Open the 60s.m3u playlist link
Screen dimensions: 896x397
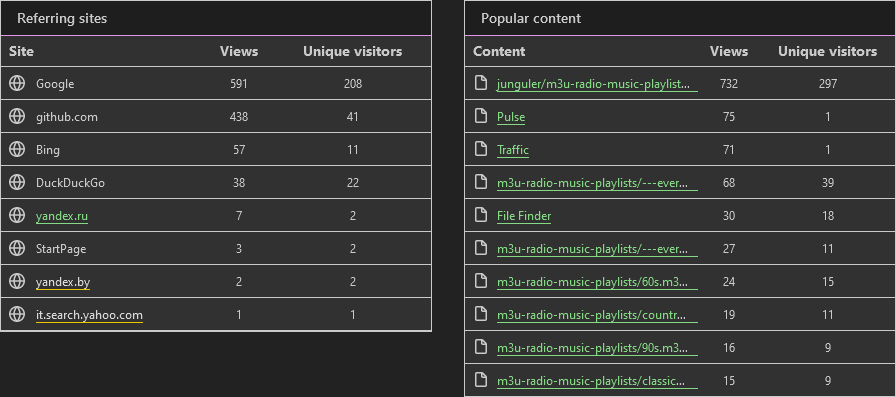click(x=597, y=282)
